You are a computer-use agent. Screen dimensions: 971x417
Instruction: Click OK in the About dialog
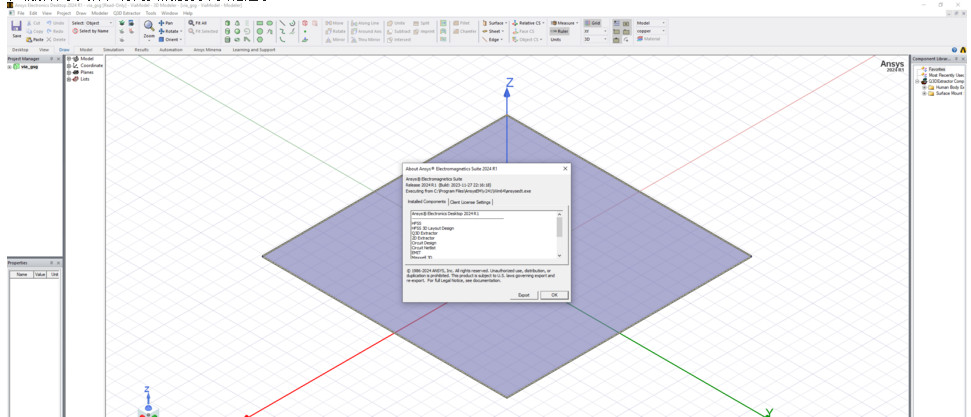(x=554, y=295)
